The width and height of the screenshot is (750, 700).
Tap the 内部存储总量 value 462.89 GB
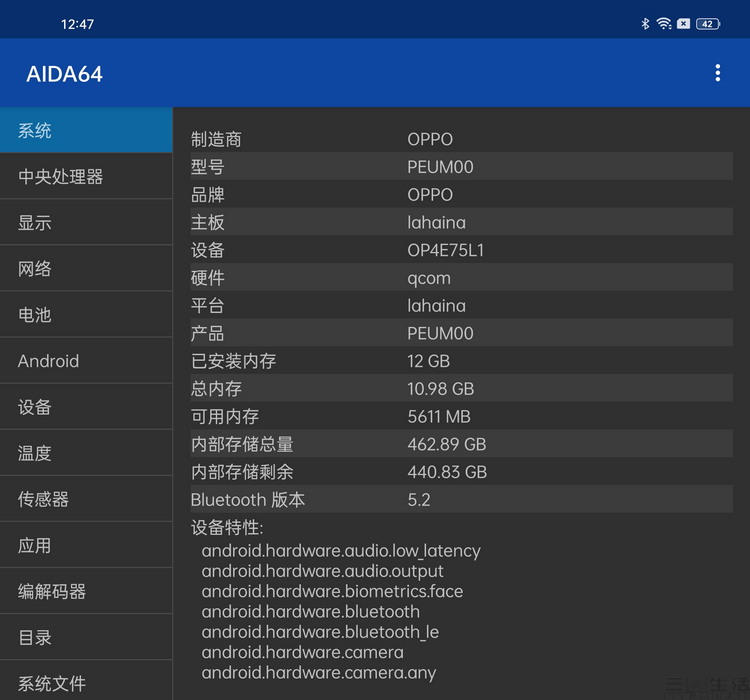(x=447, y=444)
